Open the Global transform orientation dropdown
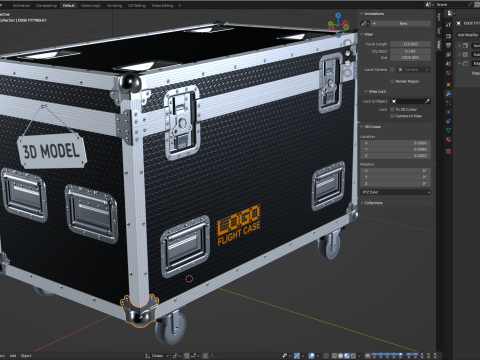This screenshot has width=480, height=360. 157,356
